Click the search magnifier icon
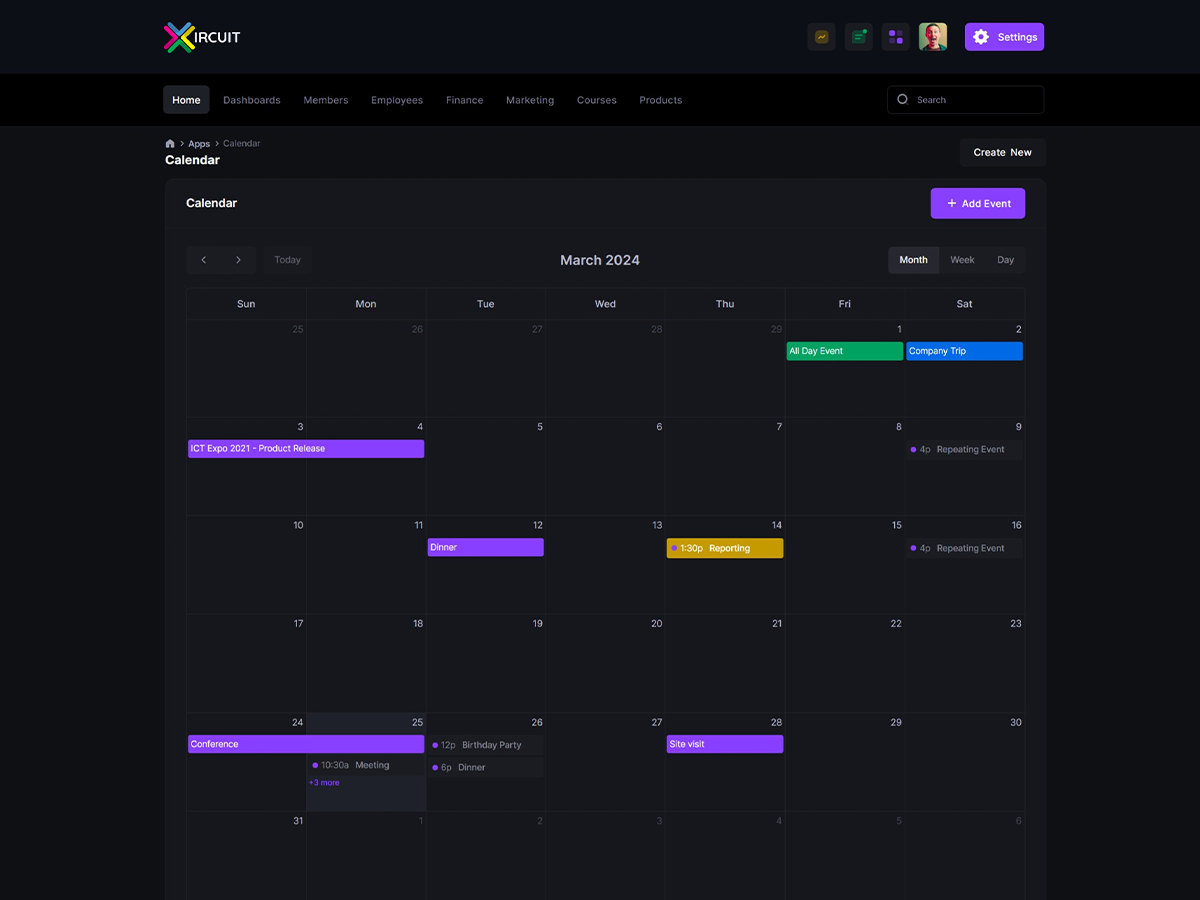This screenshot has height=900, width=1200. click(x=903, y=100)
